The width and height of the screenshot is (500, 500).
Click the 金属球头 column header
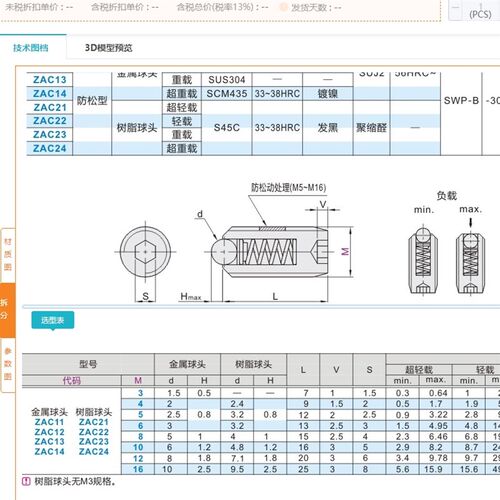tap(187, 364)
